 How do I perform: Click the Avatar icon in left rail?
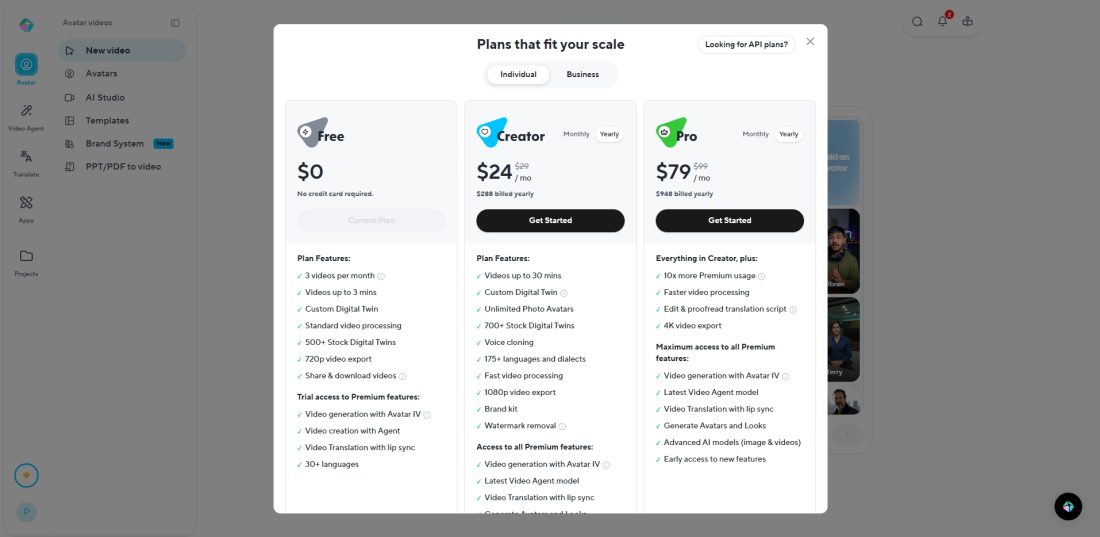tap(26, 65)
